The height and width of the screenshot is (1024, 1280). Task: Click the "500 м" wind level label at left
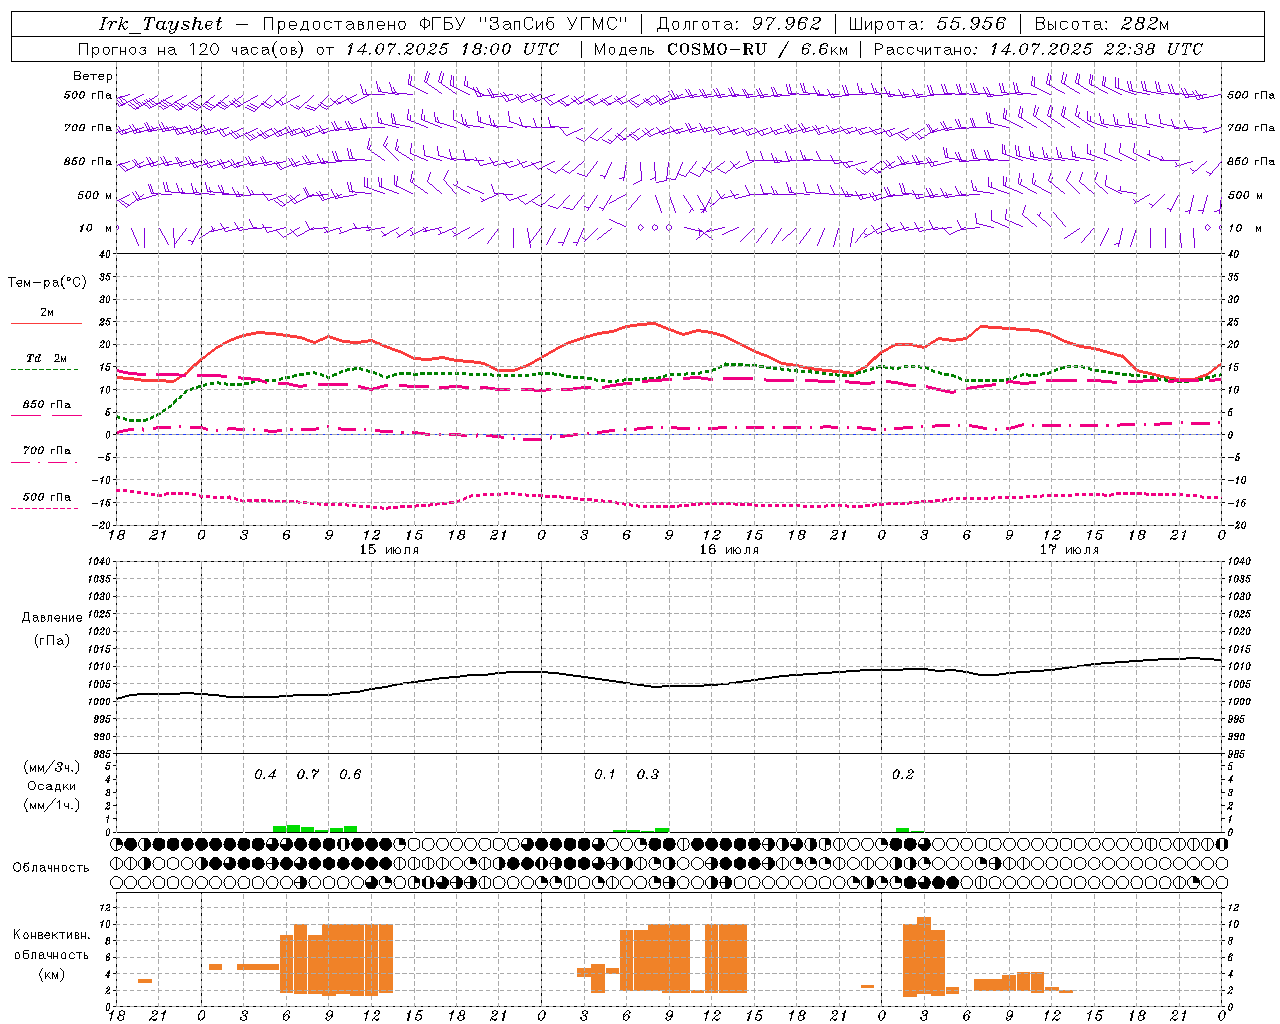tap(95, 195)
